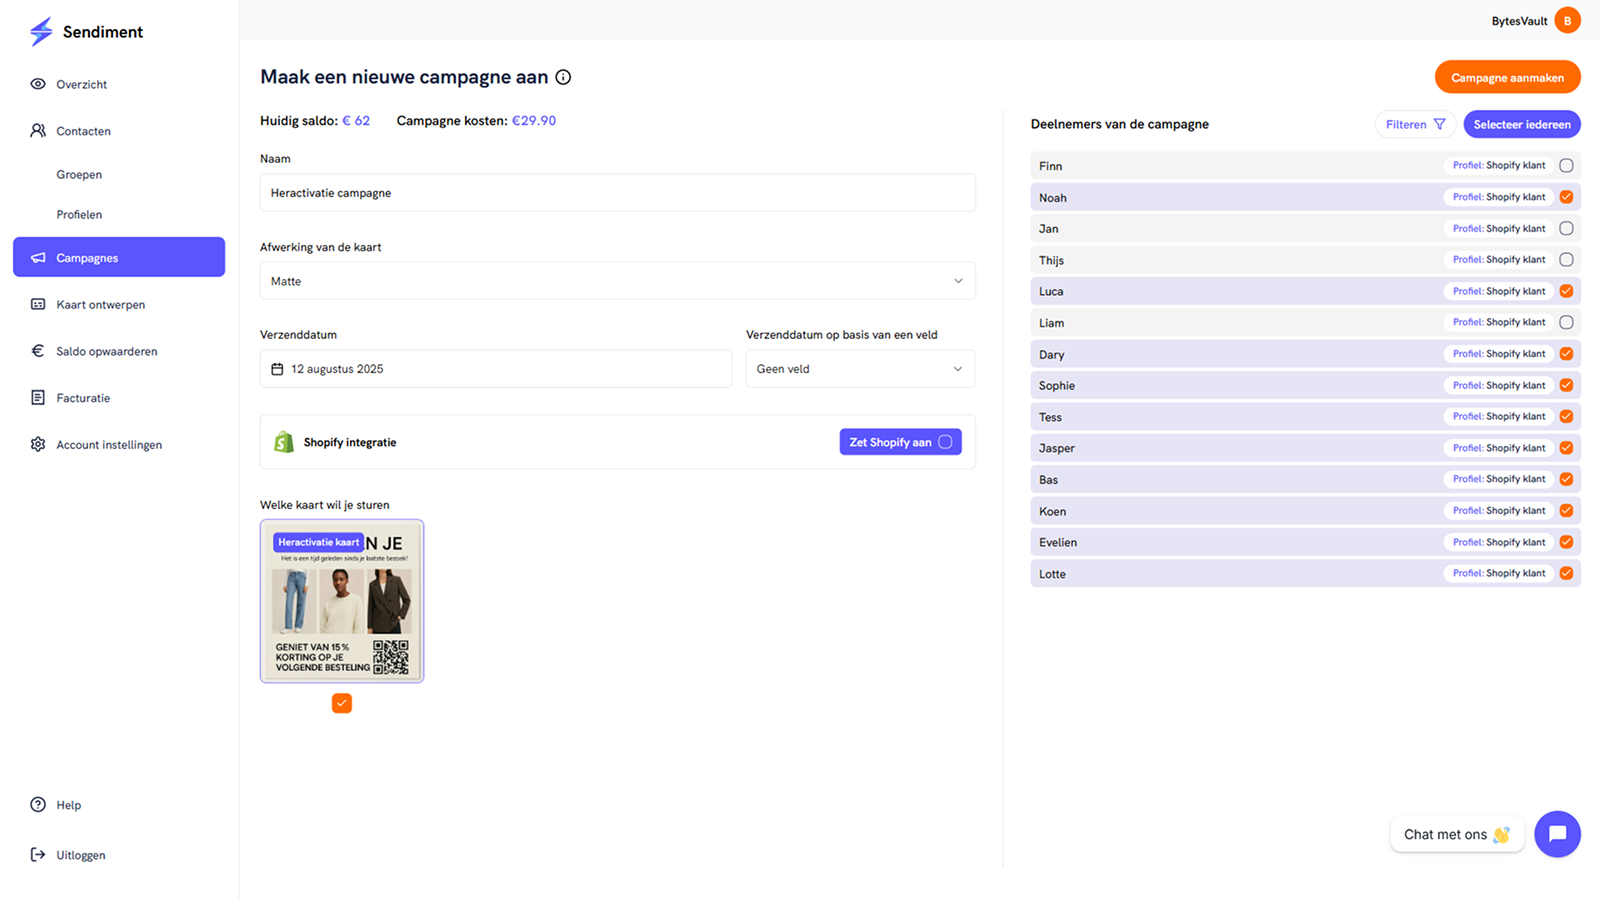Click the Help question mark icon
1600x900 pixels.
38,805
